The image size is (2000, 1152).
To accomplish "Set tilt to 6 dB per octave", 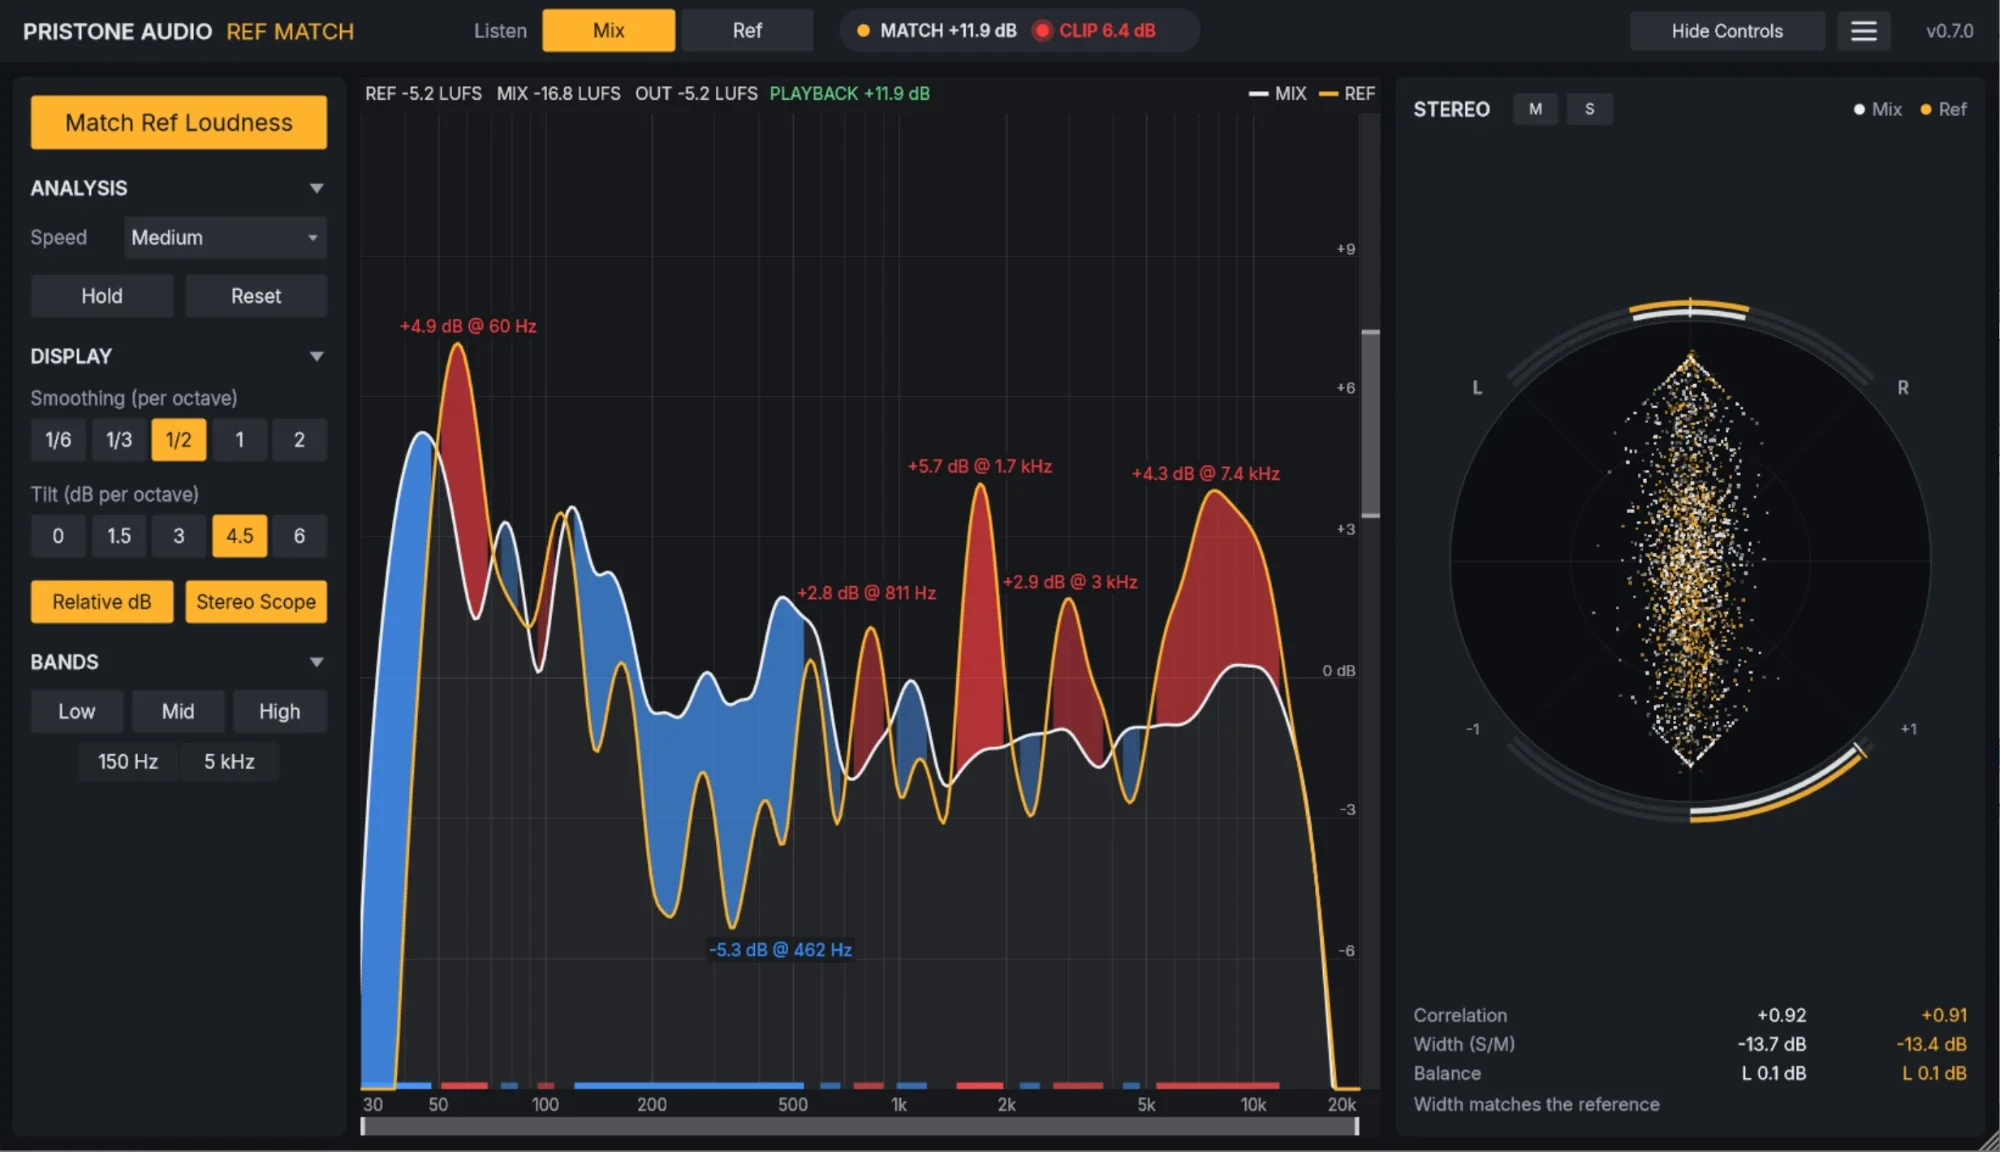I will coord(299,536).
